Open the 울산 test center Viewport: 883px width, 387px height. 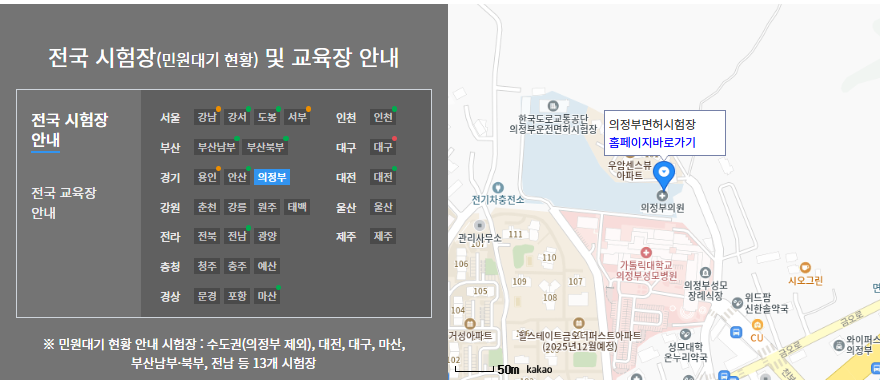pos(383,207)
